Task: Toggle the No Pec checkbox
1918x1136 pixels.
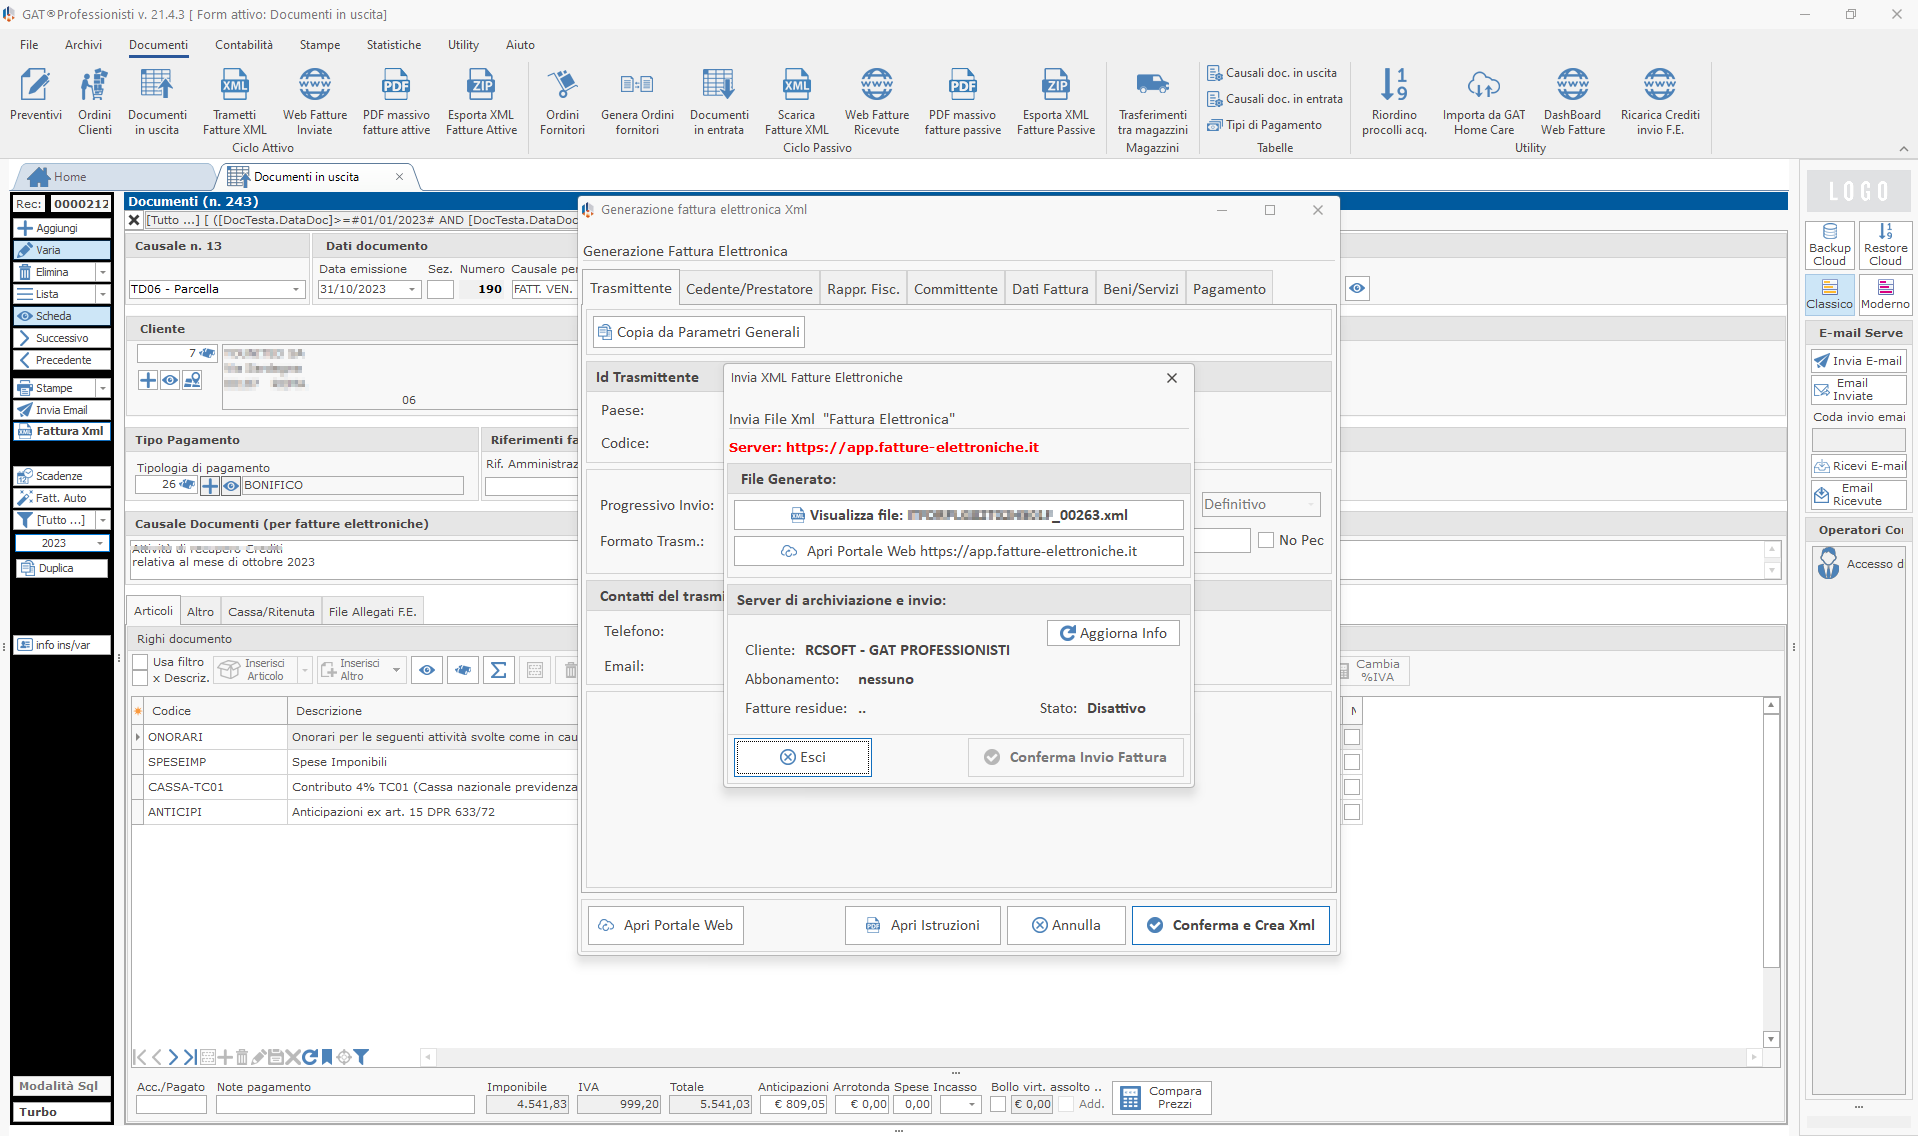Action: [x=1266, y=540]
